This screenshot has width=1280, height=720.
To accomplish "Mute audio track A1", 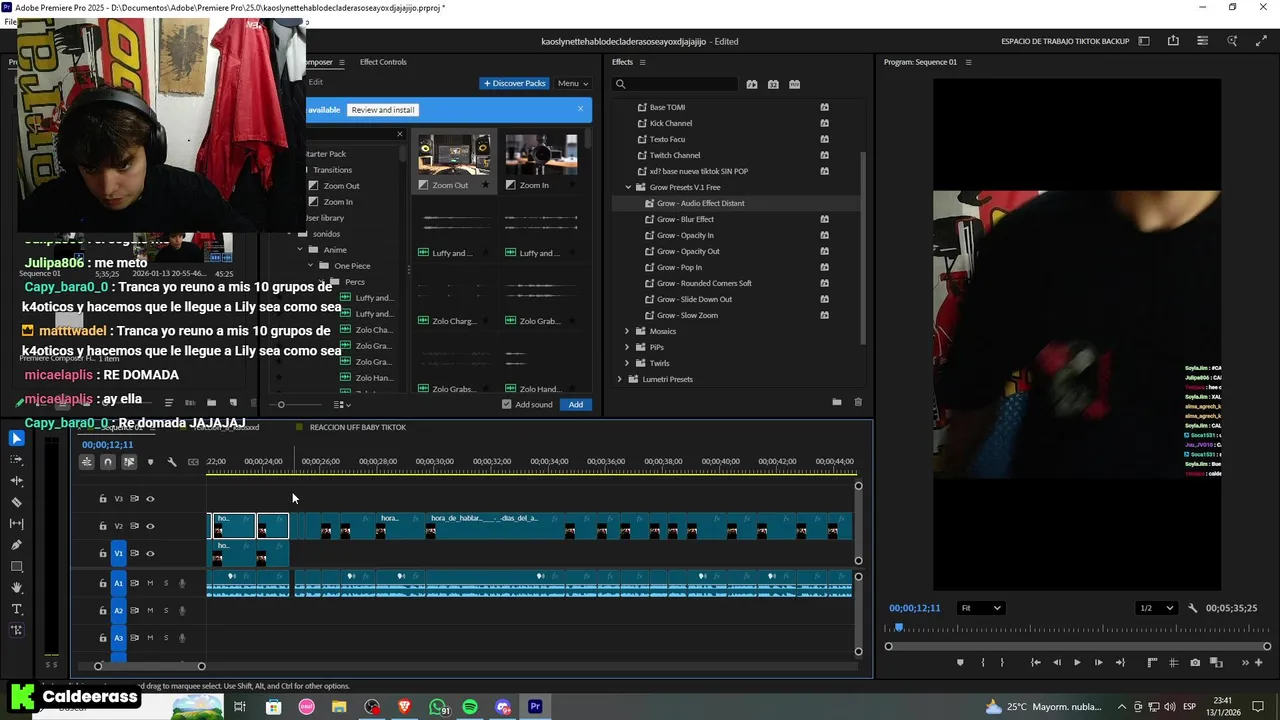I will click(150, 583).
